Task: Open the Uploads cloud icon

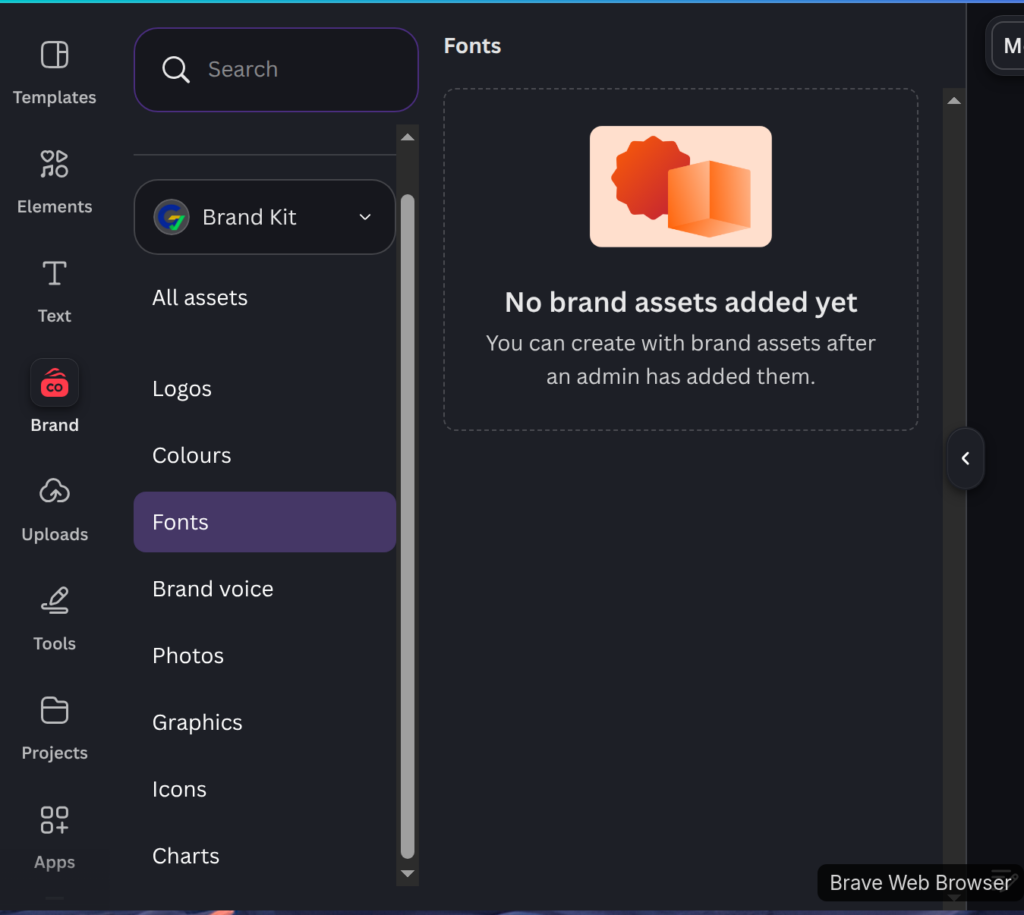Action: [x=54, y=491]
